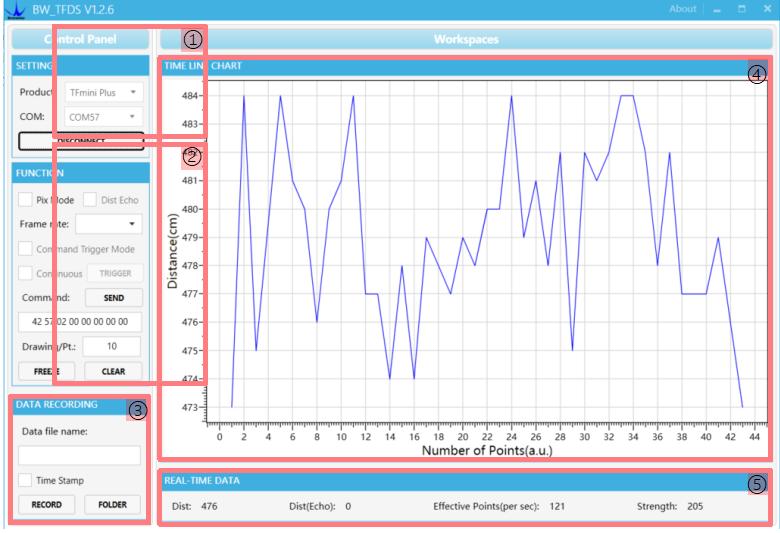Click the Strength value 205
Viewport: 780px width, 533px height.
point(695,506)
